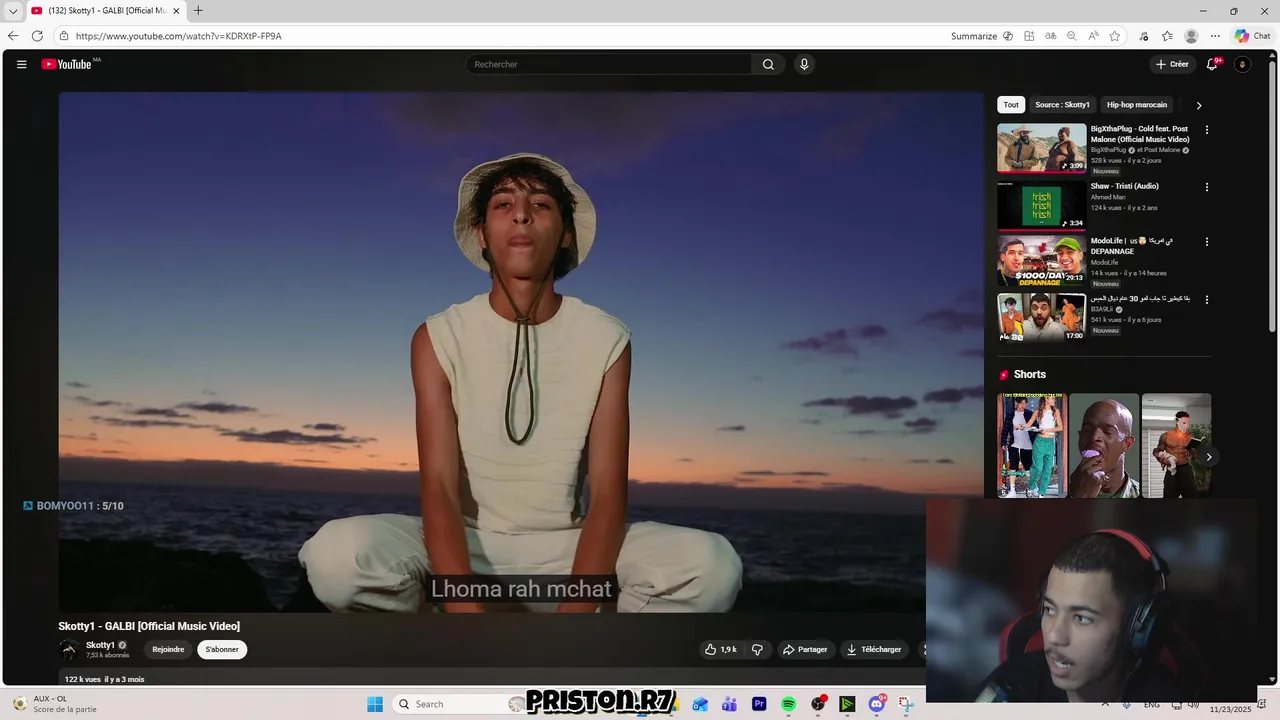This screenshot has height=720, width=1280.
Task: Open the Shaw - Tristi (Audio) title
Action: click(x=1125, y=186)
